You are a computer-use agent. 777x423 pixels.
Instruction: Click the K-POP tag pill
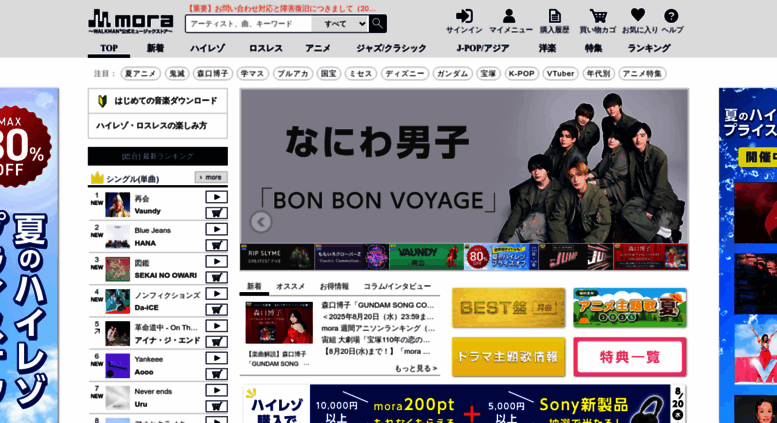[522, 74]
